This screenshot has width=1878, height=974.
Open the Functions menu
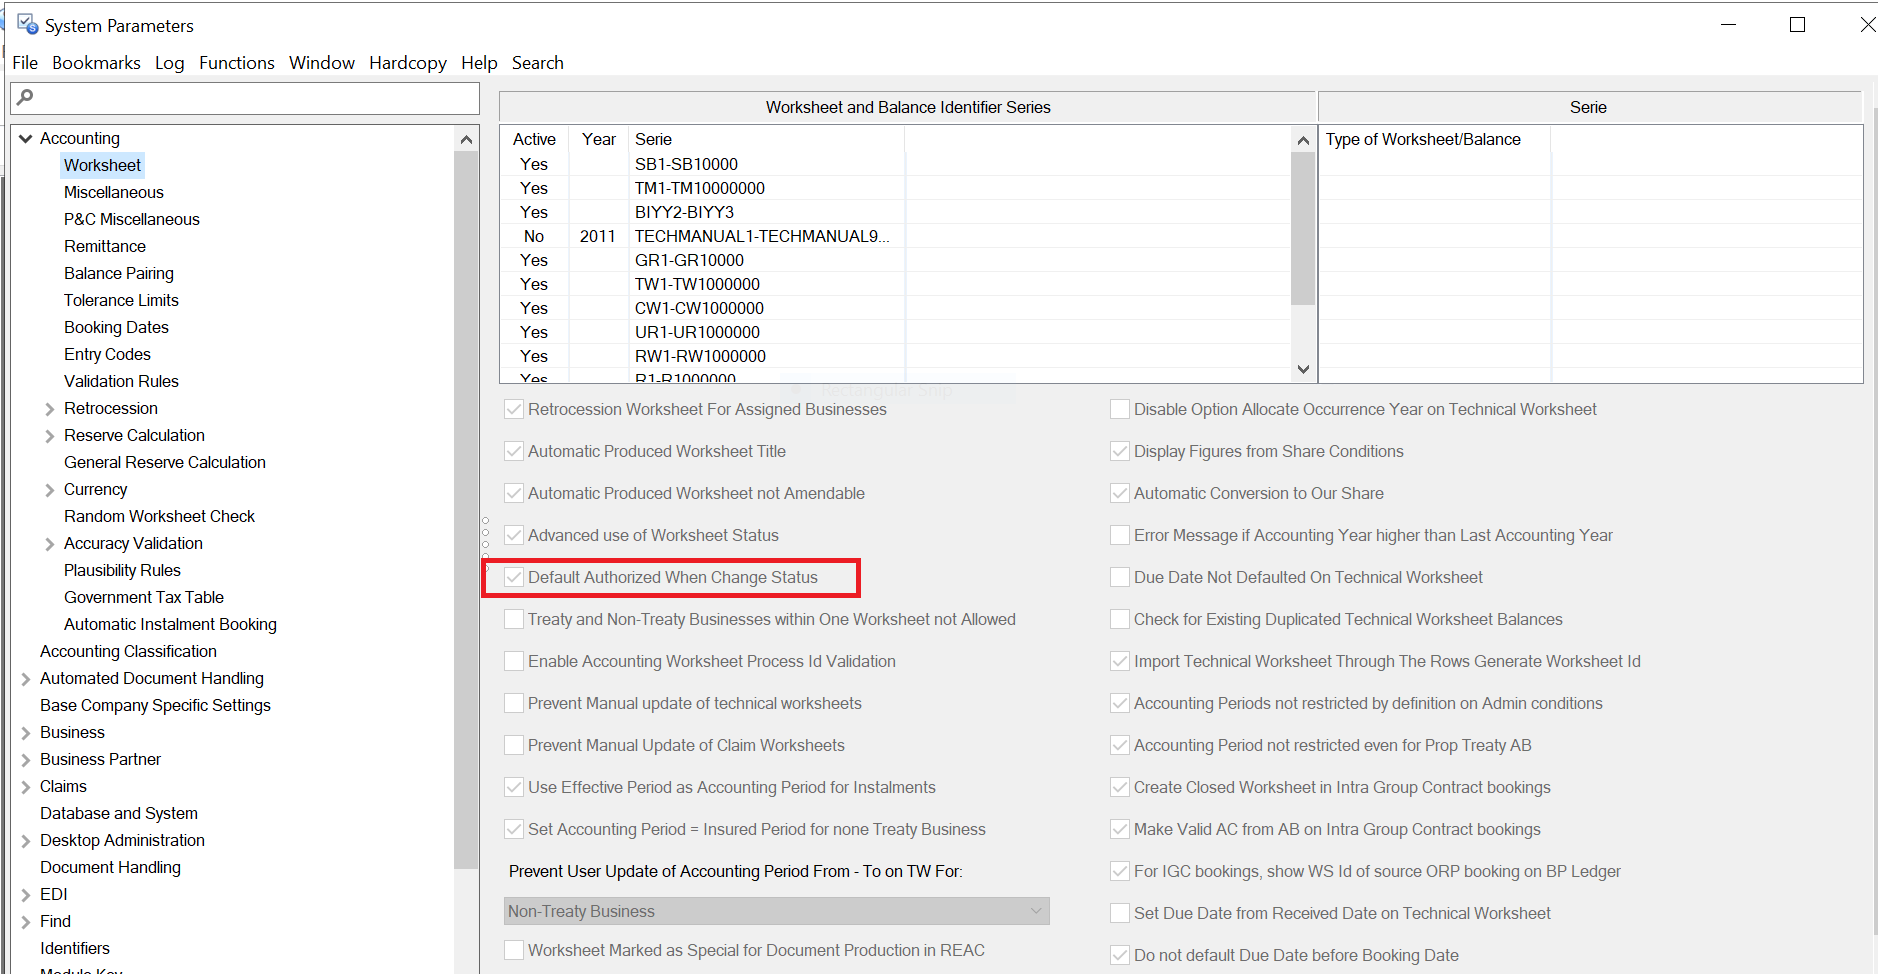coord(236,63)
